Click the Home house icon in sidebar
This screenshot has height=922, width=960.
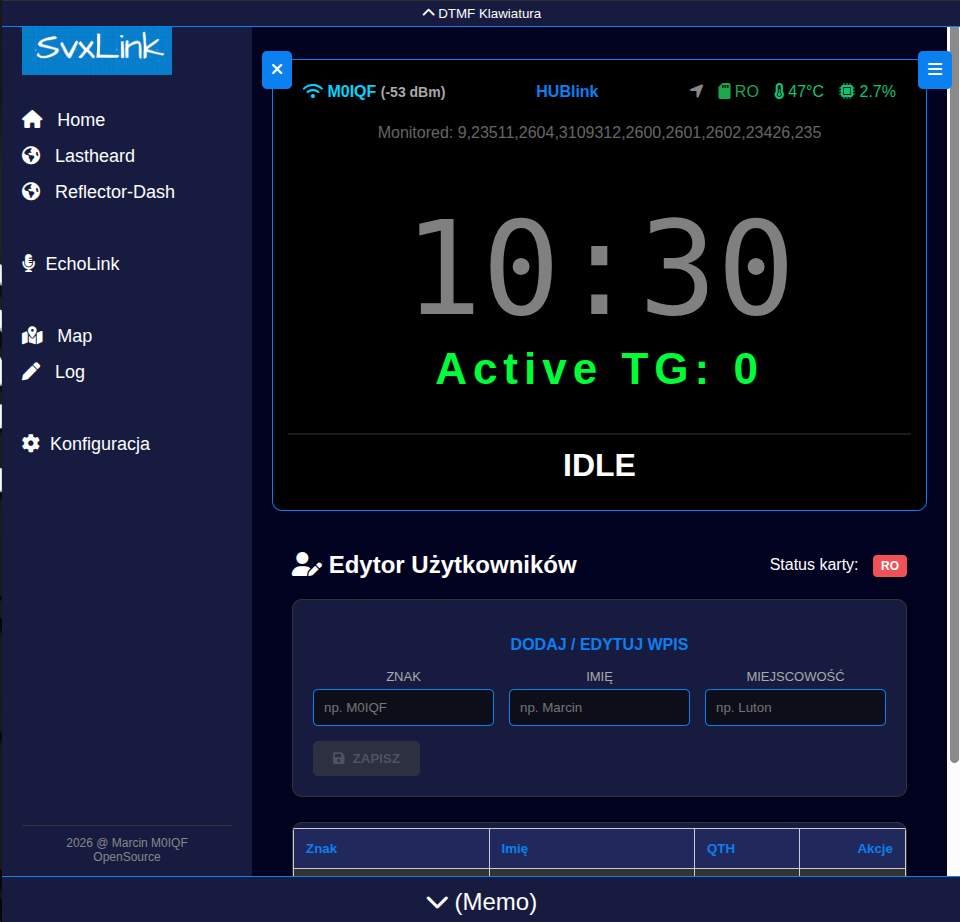(32, 120)
